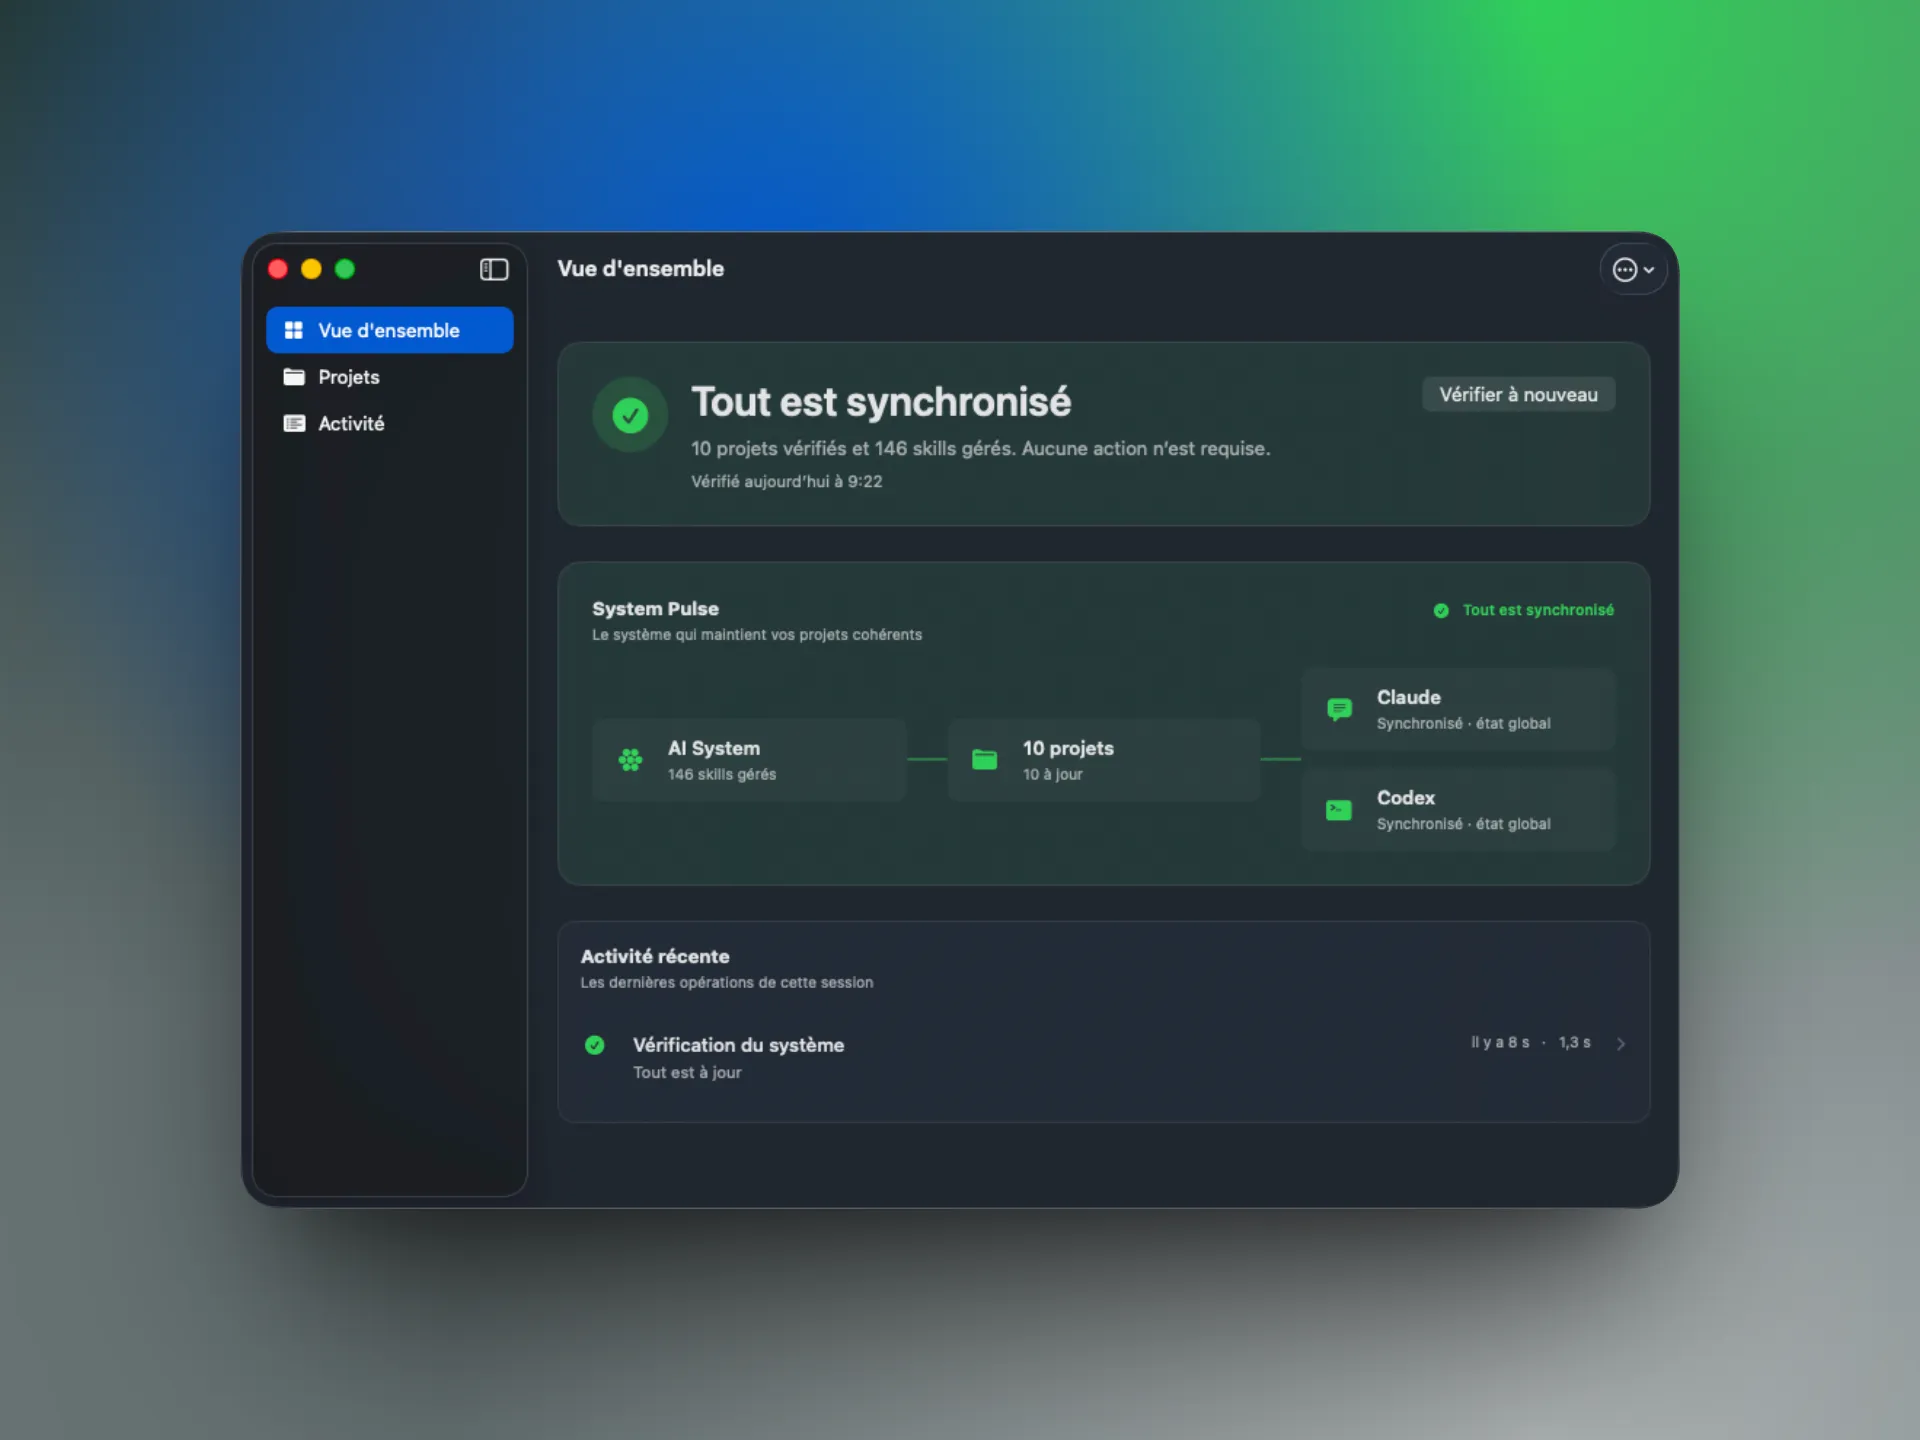Click the Vérifier à nouveau button
Image resolution: width=1920 pixels, height=1440 pixels.
coord(1518,394)
